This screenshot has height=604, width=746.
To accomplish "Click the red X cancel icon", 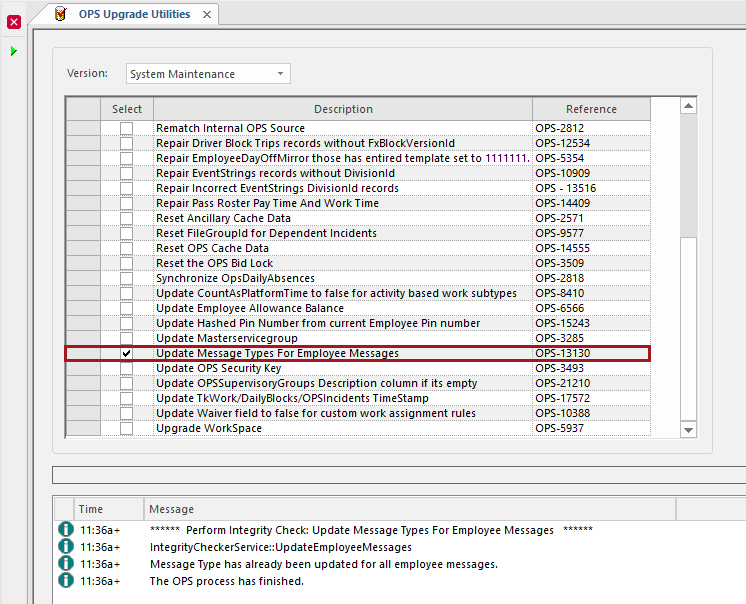I will [x=14, y=22].
